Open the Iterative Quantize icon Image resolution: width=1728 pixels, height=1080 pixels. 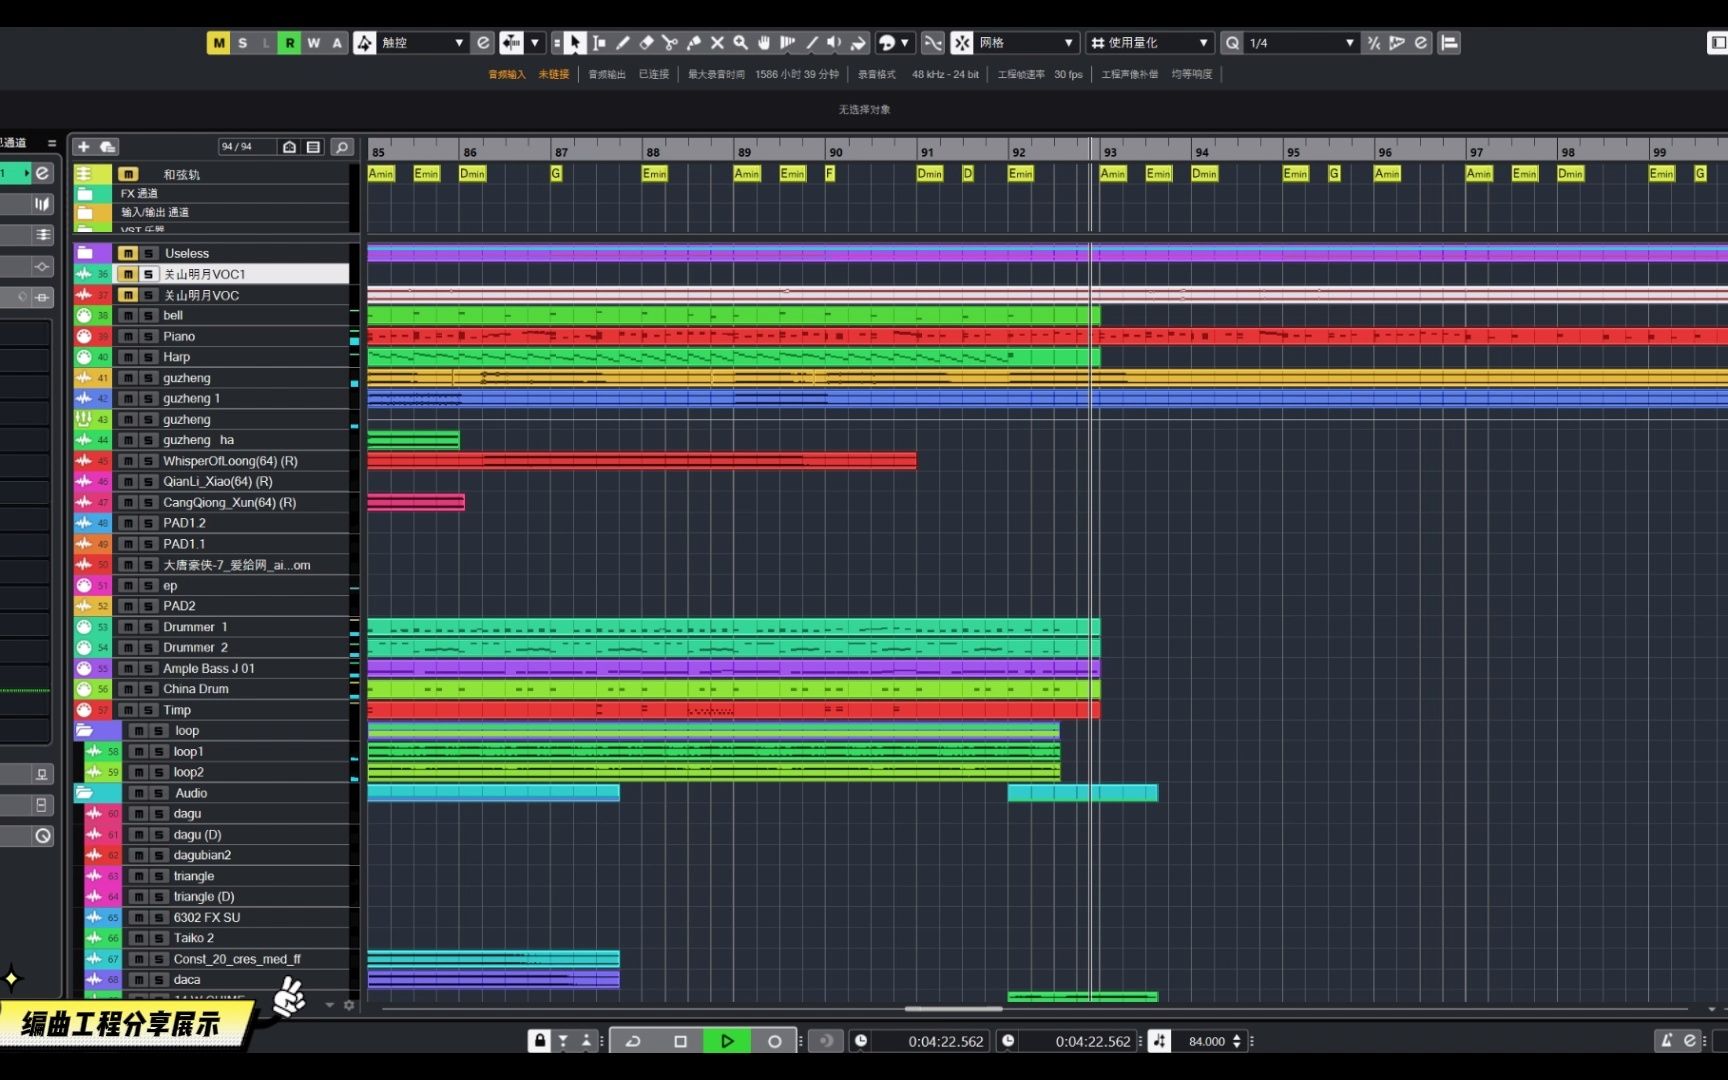(1374, 43)
